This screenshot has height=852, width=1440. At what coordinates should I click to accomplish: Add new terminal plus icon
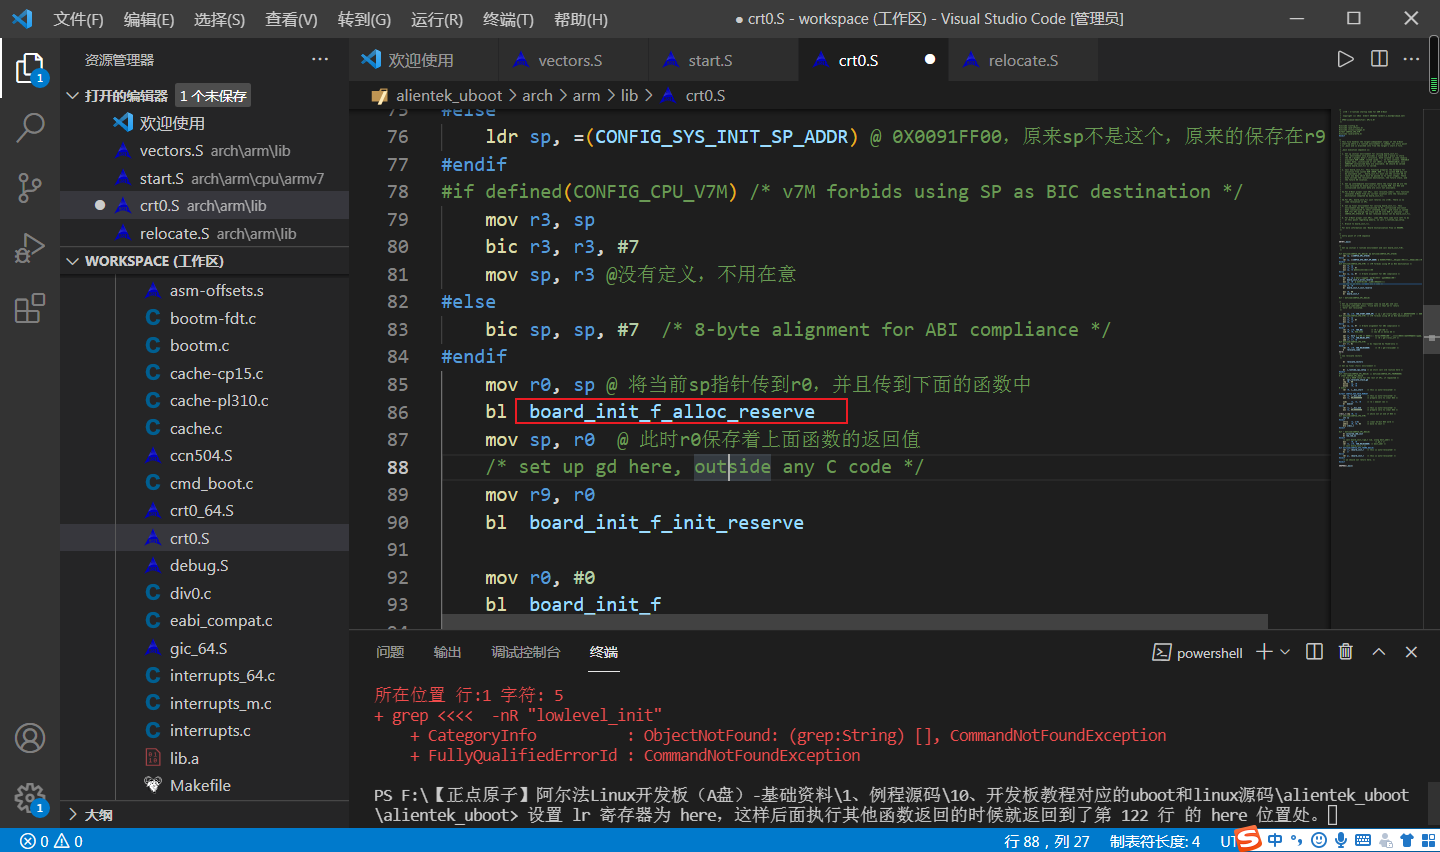coord(1264,652)
